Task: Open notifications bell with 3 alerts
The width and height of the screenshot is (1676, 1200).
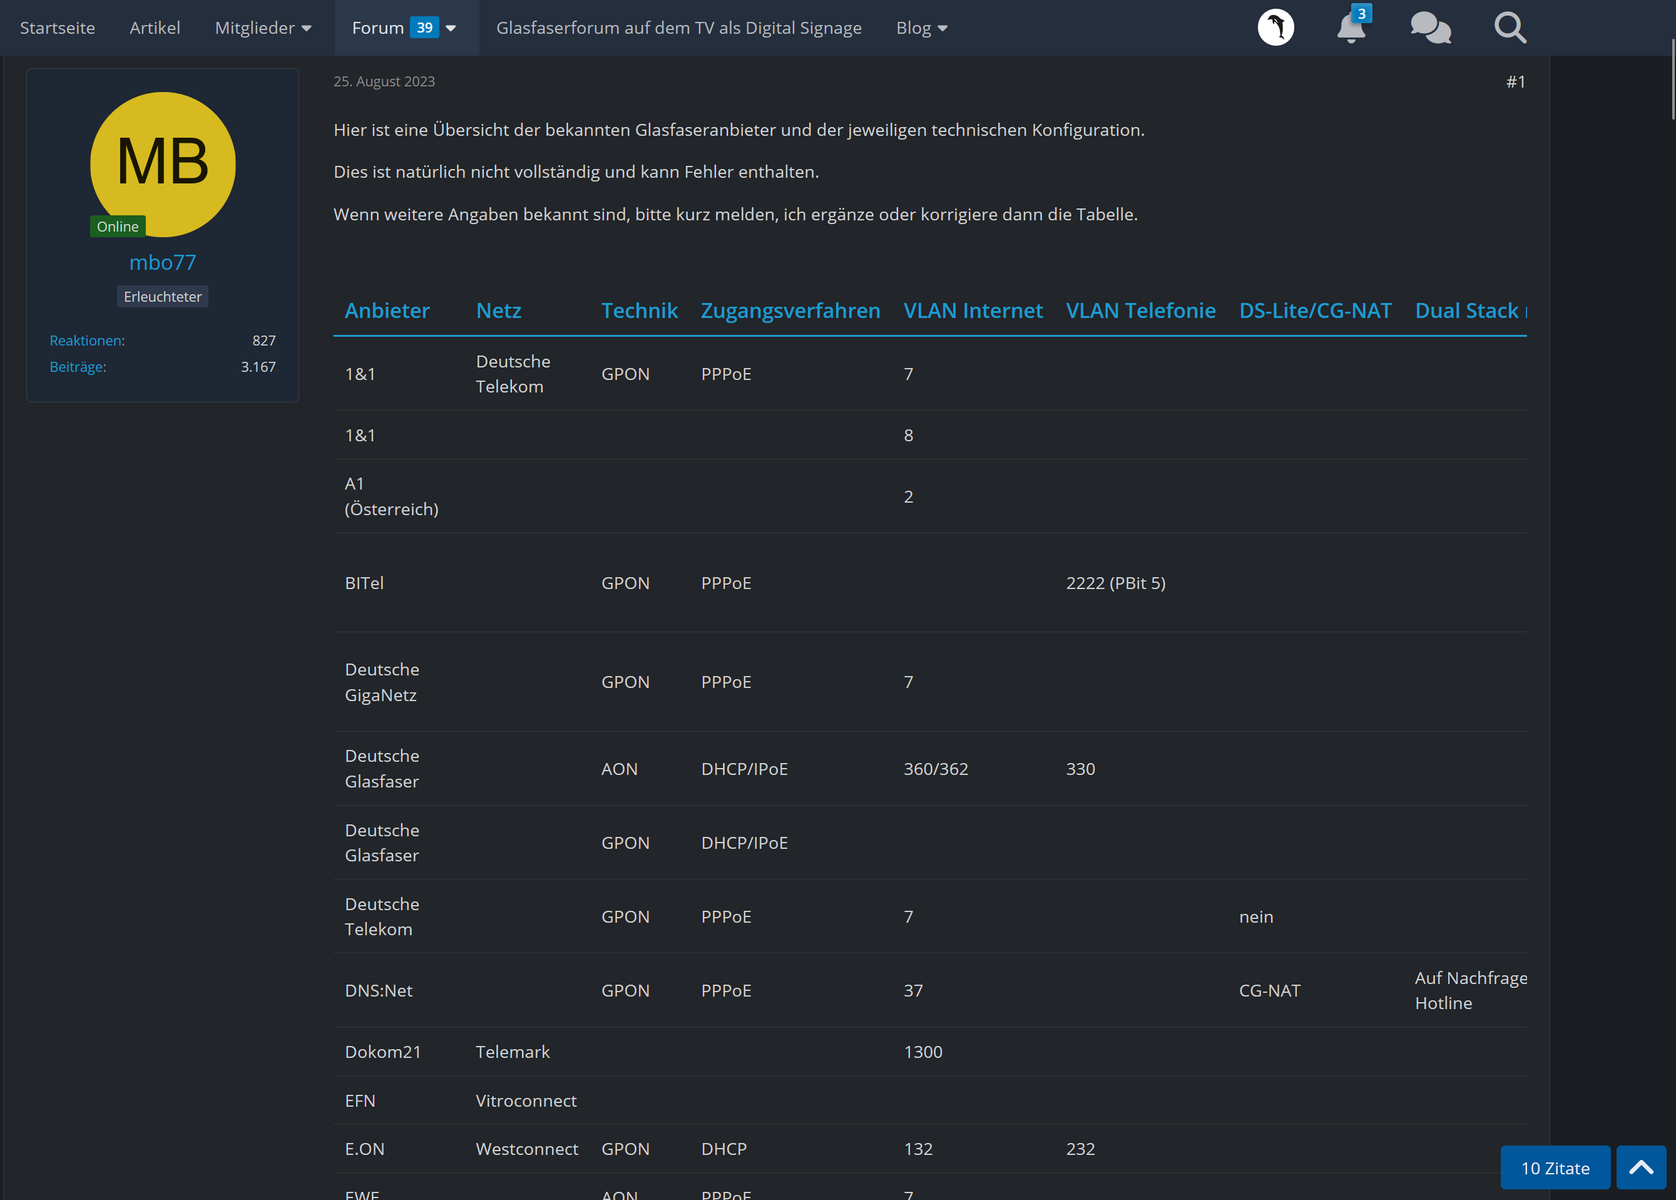Action: pos(1352,27)
